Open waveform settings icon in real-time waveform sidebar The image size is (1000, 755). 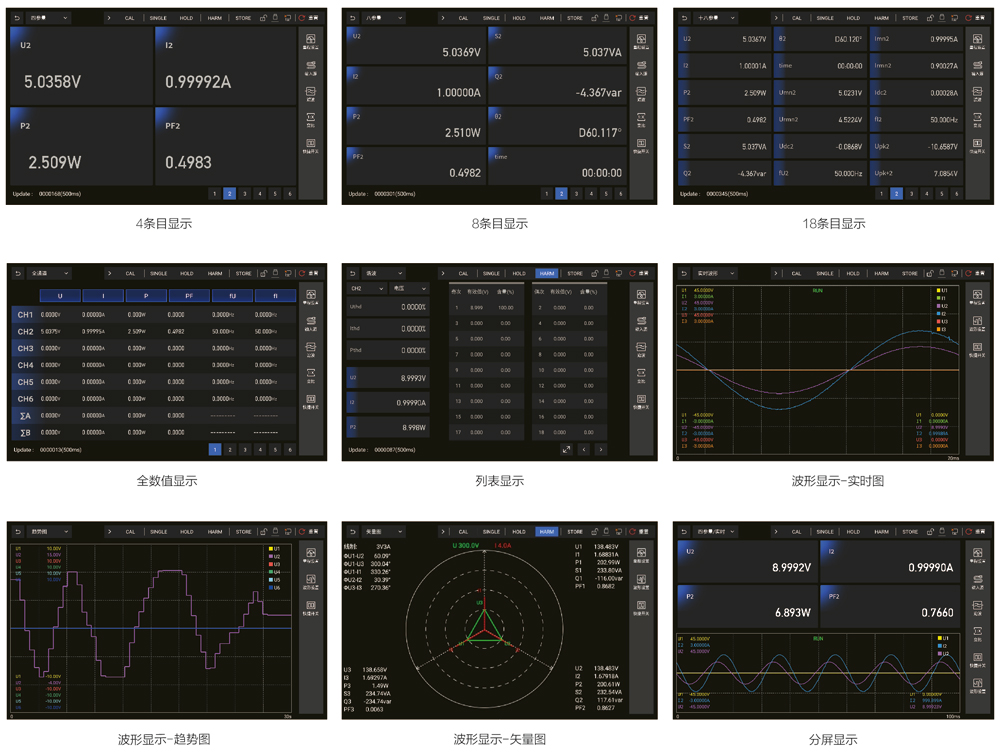[x=977, y=323]
